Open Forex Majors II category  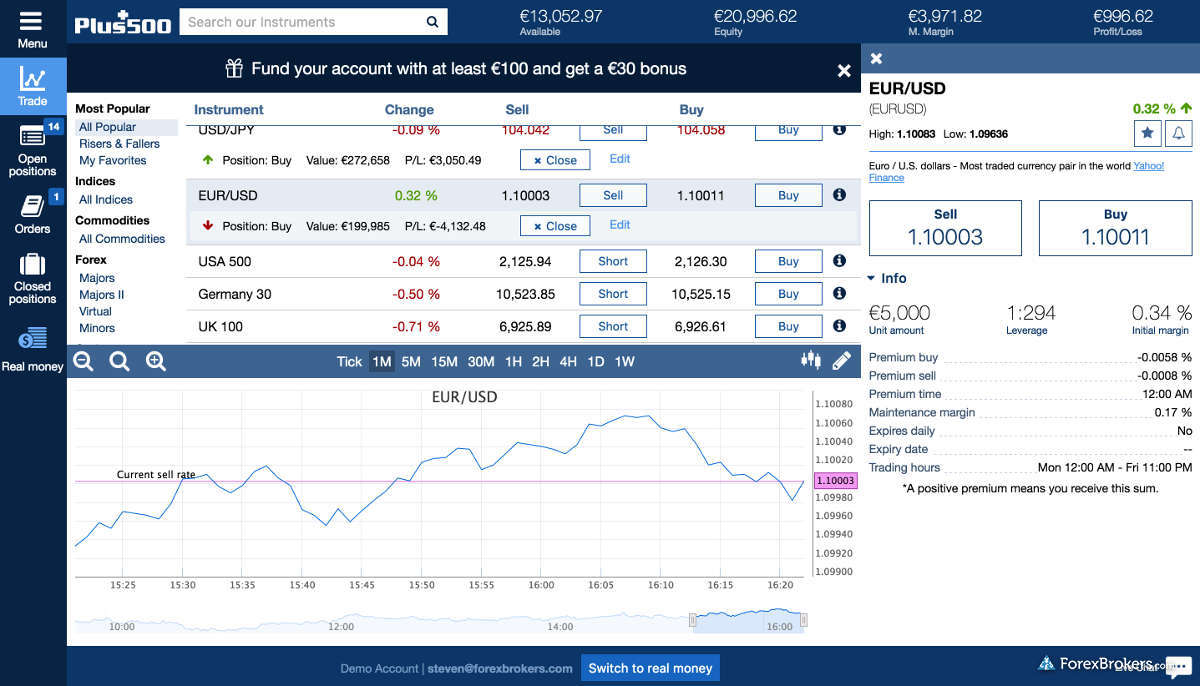(x=102, y=295)
